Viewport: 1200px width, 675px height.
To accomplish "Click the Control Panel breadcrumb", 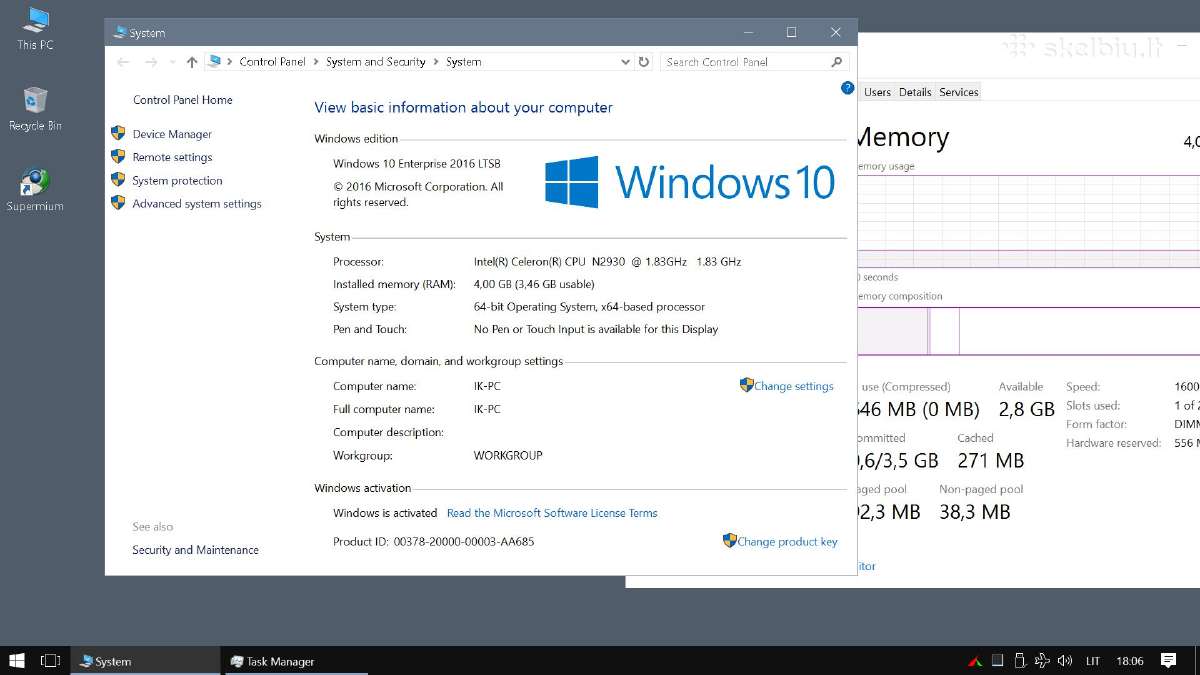I will coord(273,62).
